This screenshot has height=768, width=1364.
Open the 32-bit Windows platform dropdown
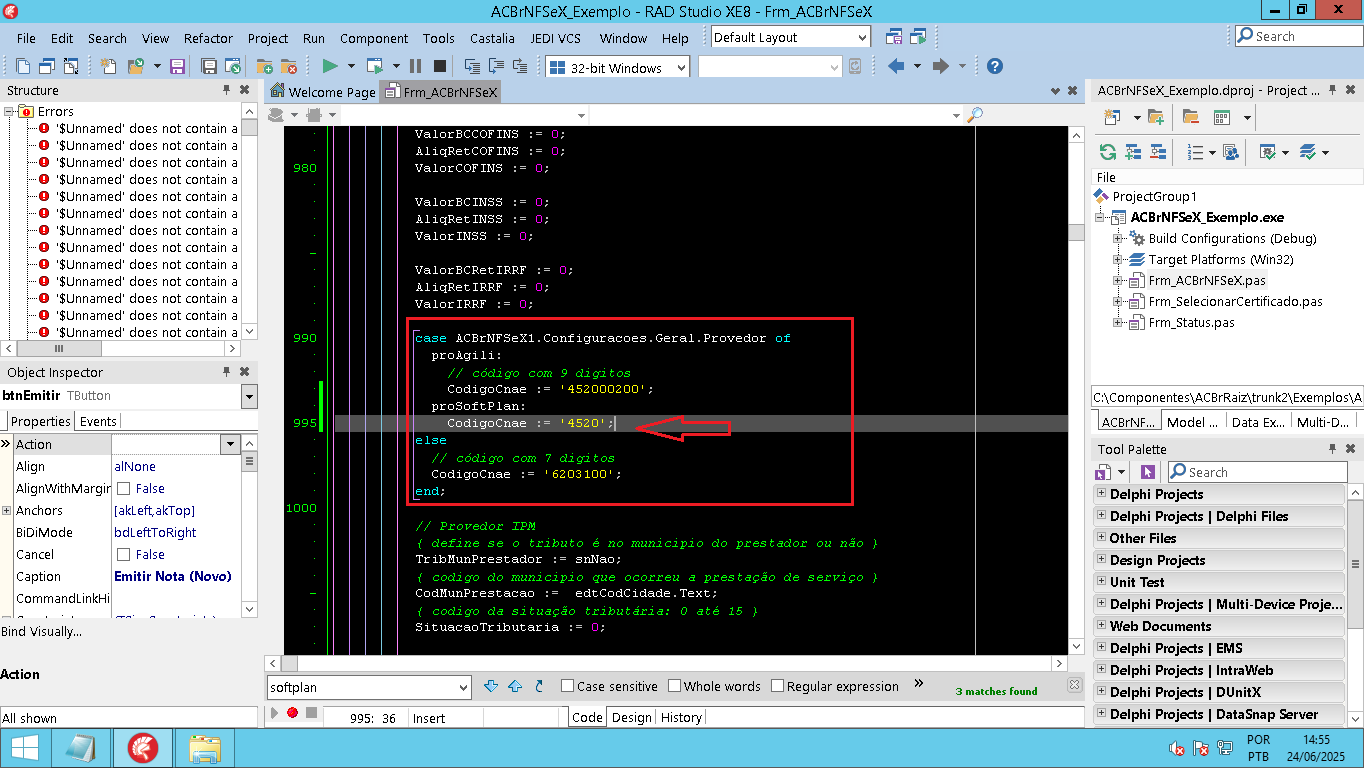click(681, 68)
